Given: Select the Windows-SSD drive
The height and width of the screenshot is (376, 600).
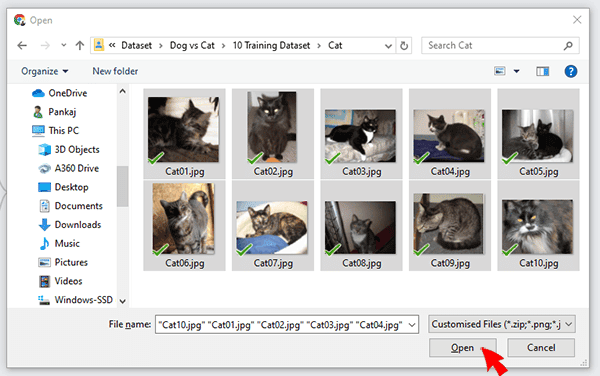Looking at the screenshot, I should [x=75, y=299].
